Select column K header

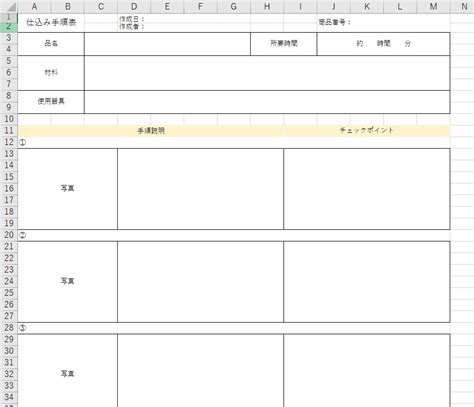(367, 7)
